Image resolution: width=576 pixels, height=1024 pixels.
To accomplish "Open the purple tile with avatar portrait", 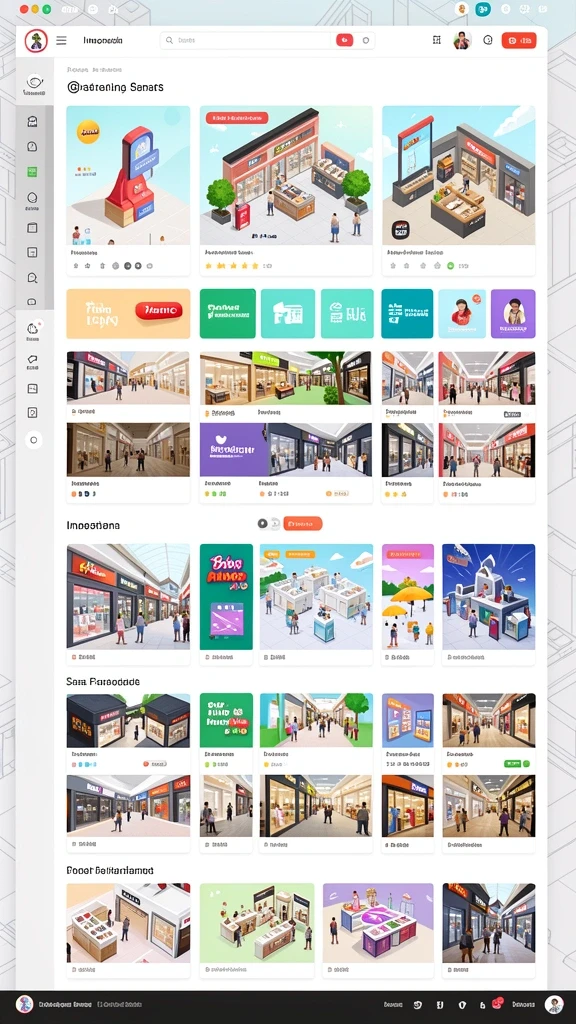I will point(513,313).
